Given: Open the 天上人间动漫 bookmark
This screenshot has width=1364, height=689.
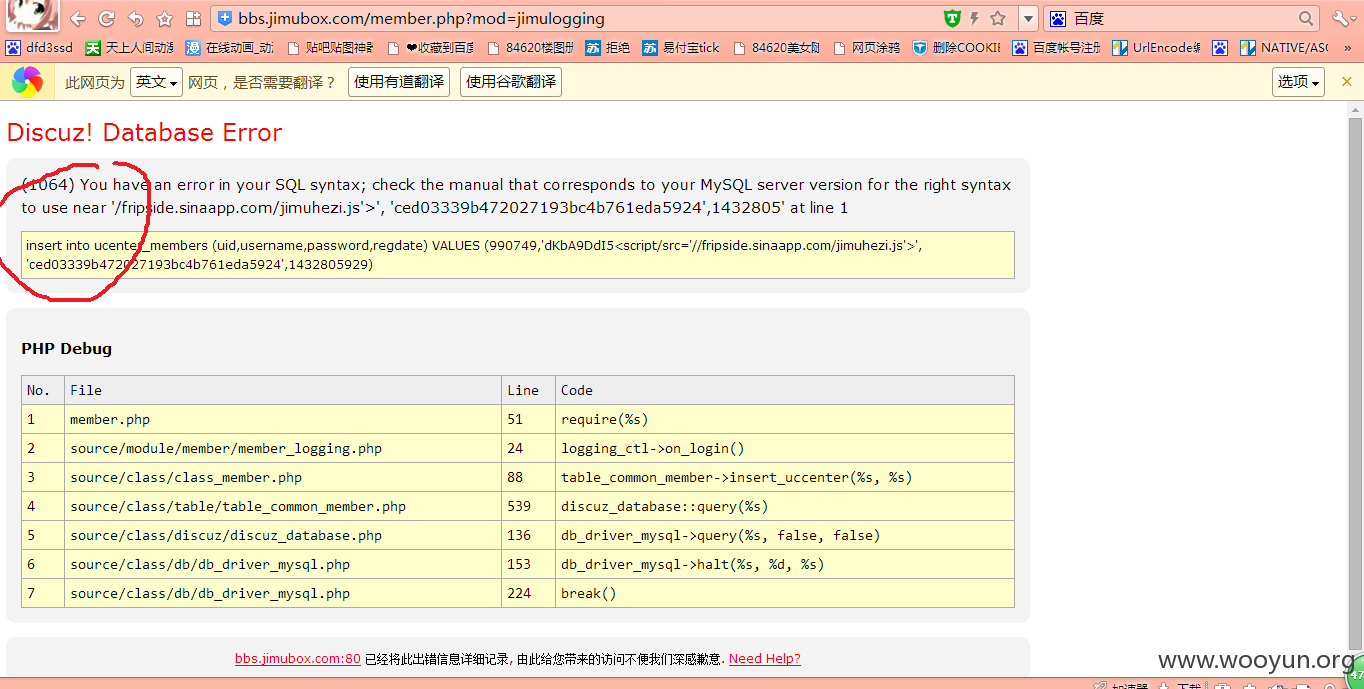Looking at the screenshot, I should (130, 47).
